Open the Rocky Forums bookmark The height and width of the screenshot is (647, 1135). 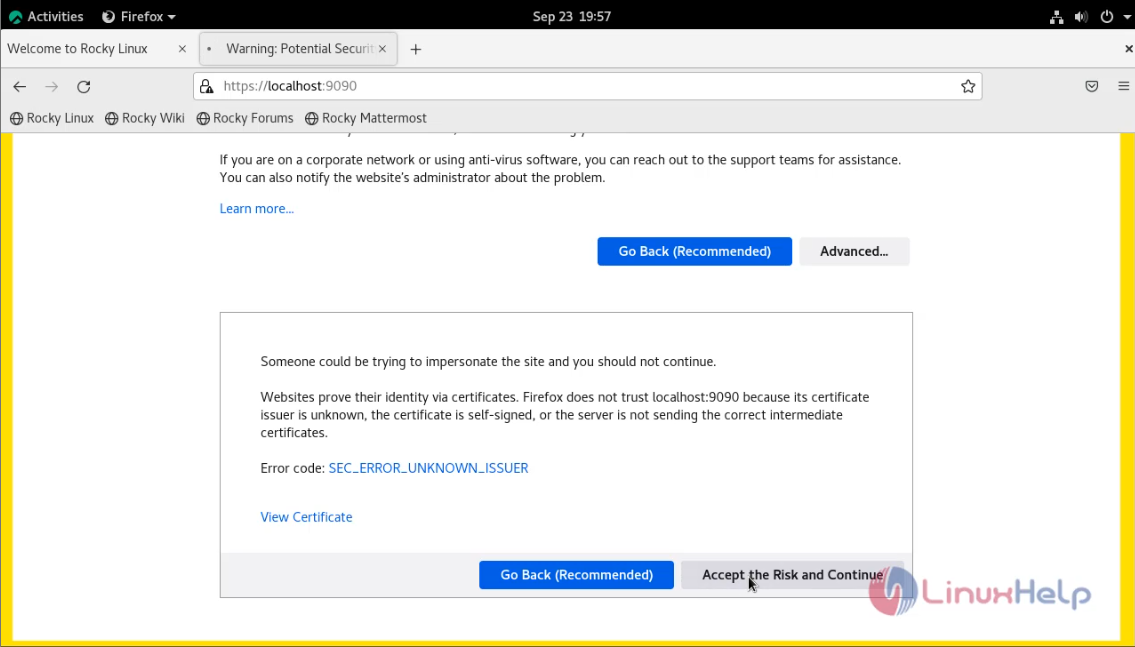tap(245, 118)
